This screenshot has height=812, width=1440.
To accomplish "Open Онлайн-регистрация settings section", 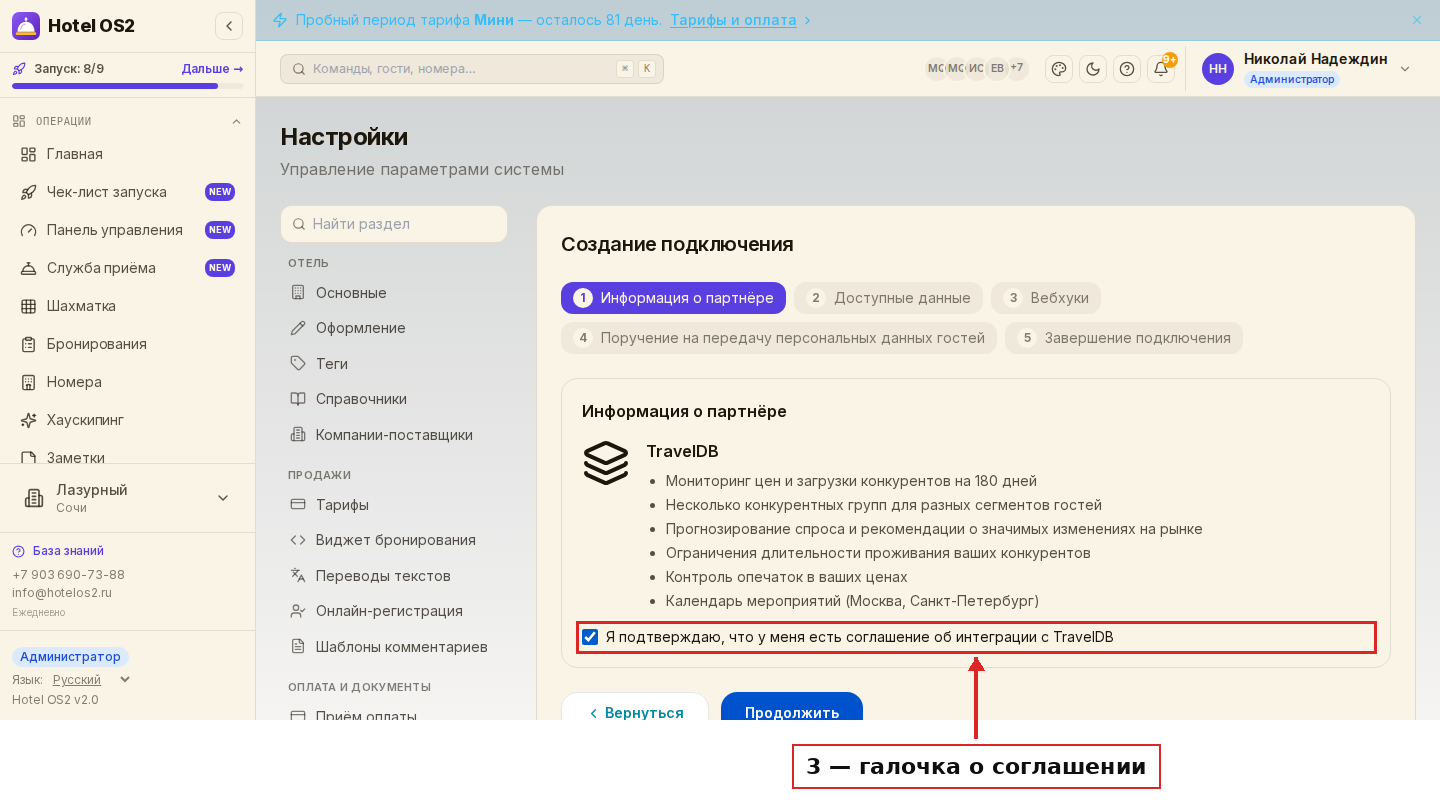I will (x=394, y=611).
